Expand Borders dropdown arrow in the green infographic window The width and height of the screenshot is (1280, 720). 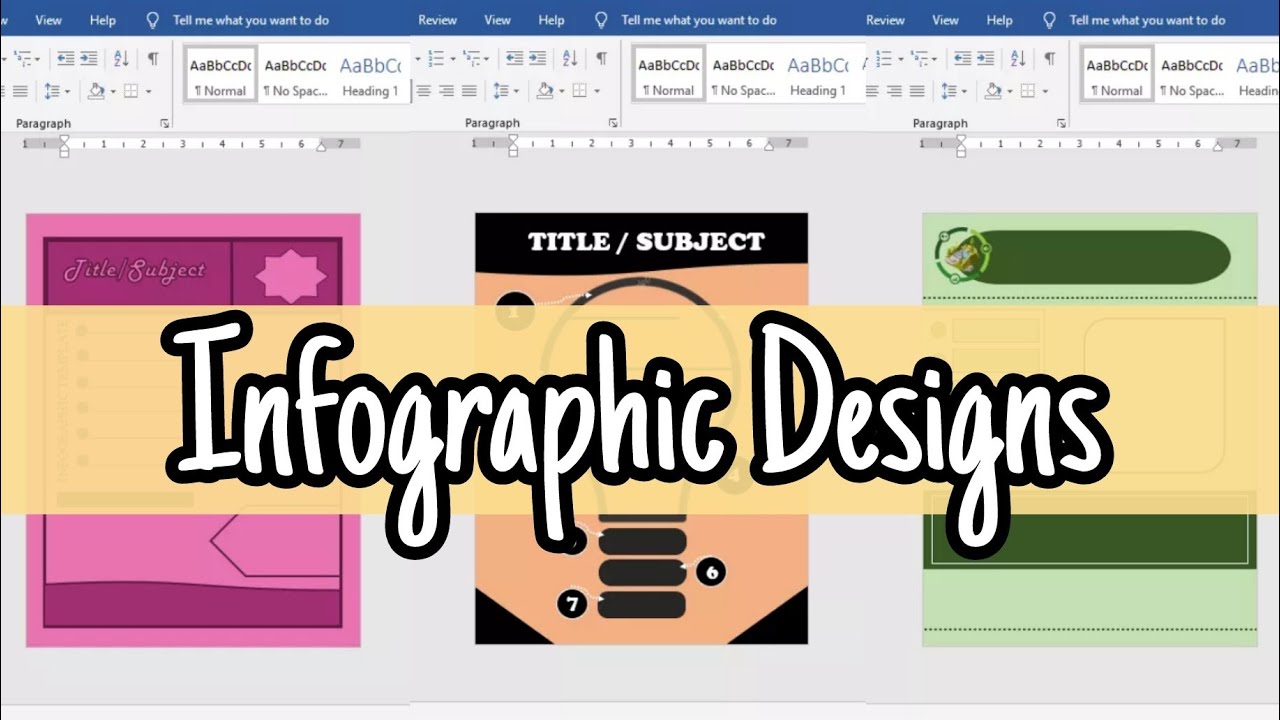pyautogui.click(x=1044, y=91)
